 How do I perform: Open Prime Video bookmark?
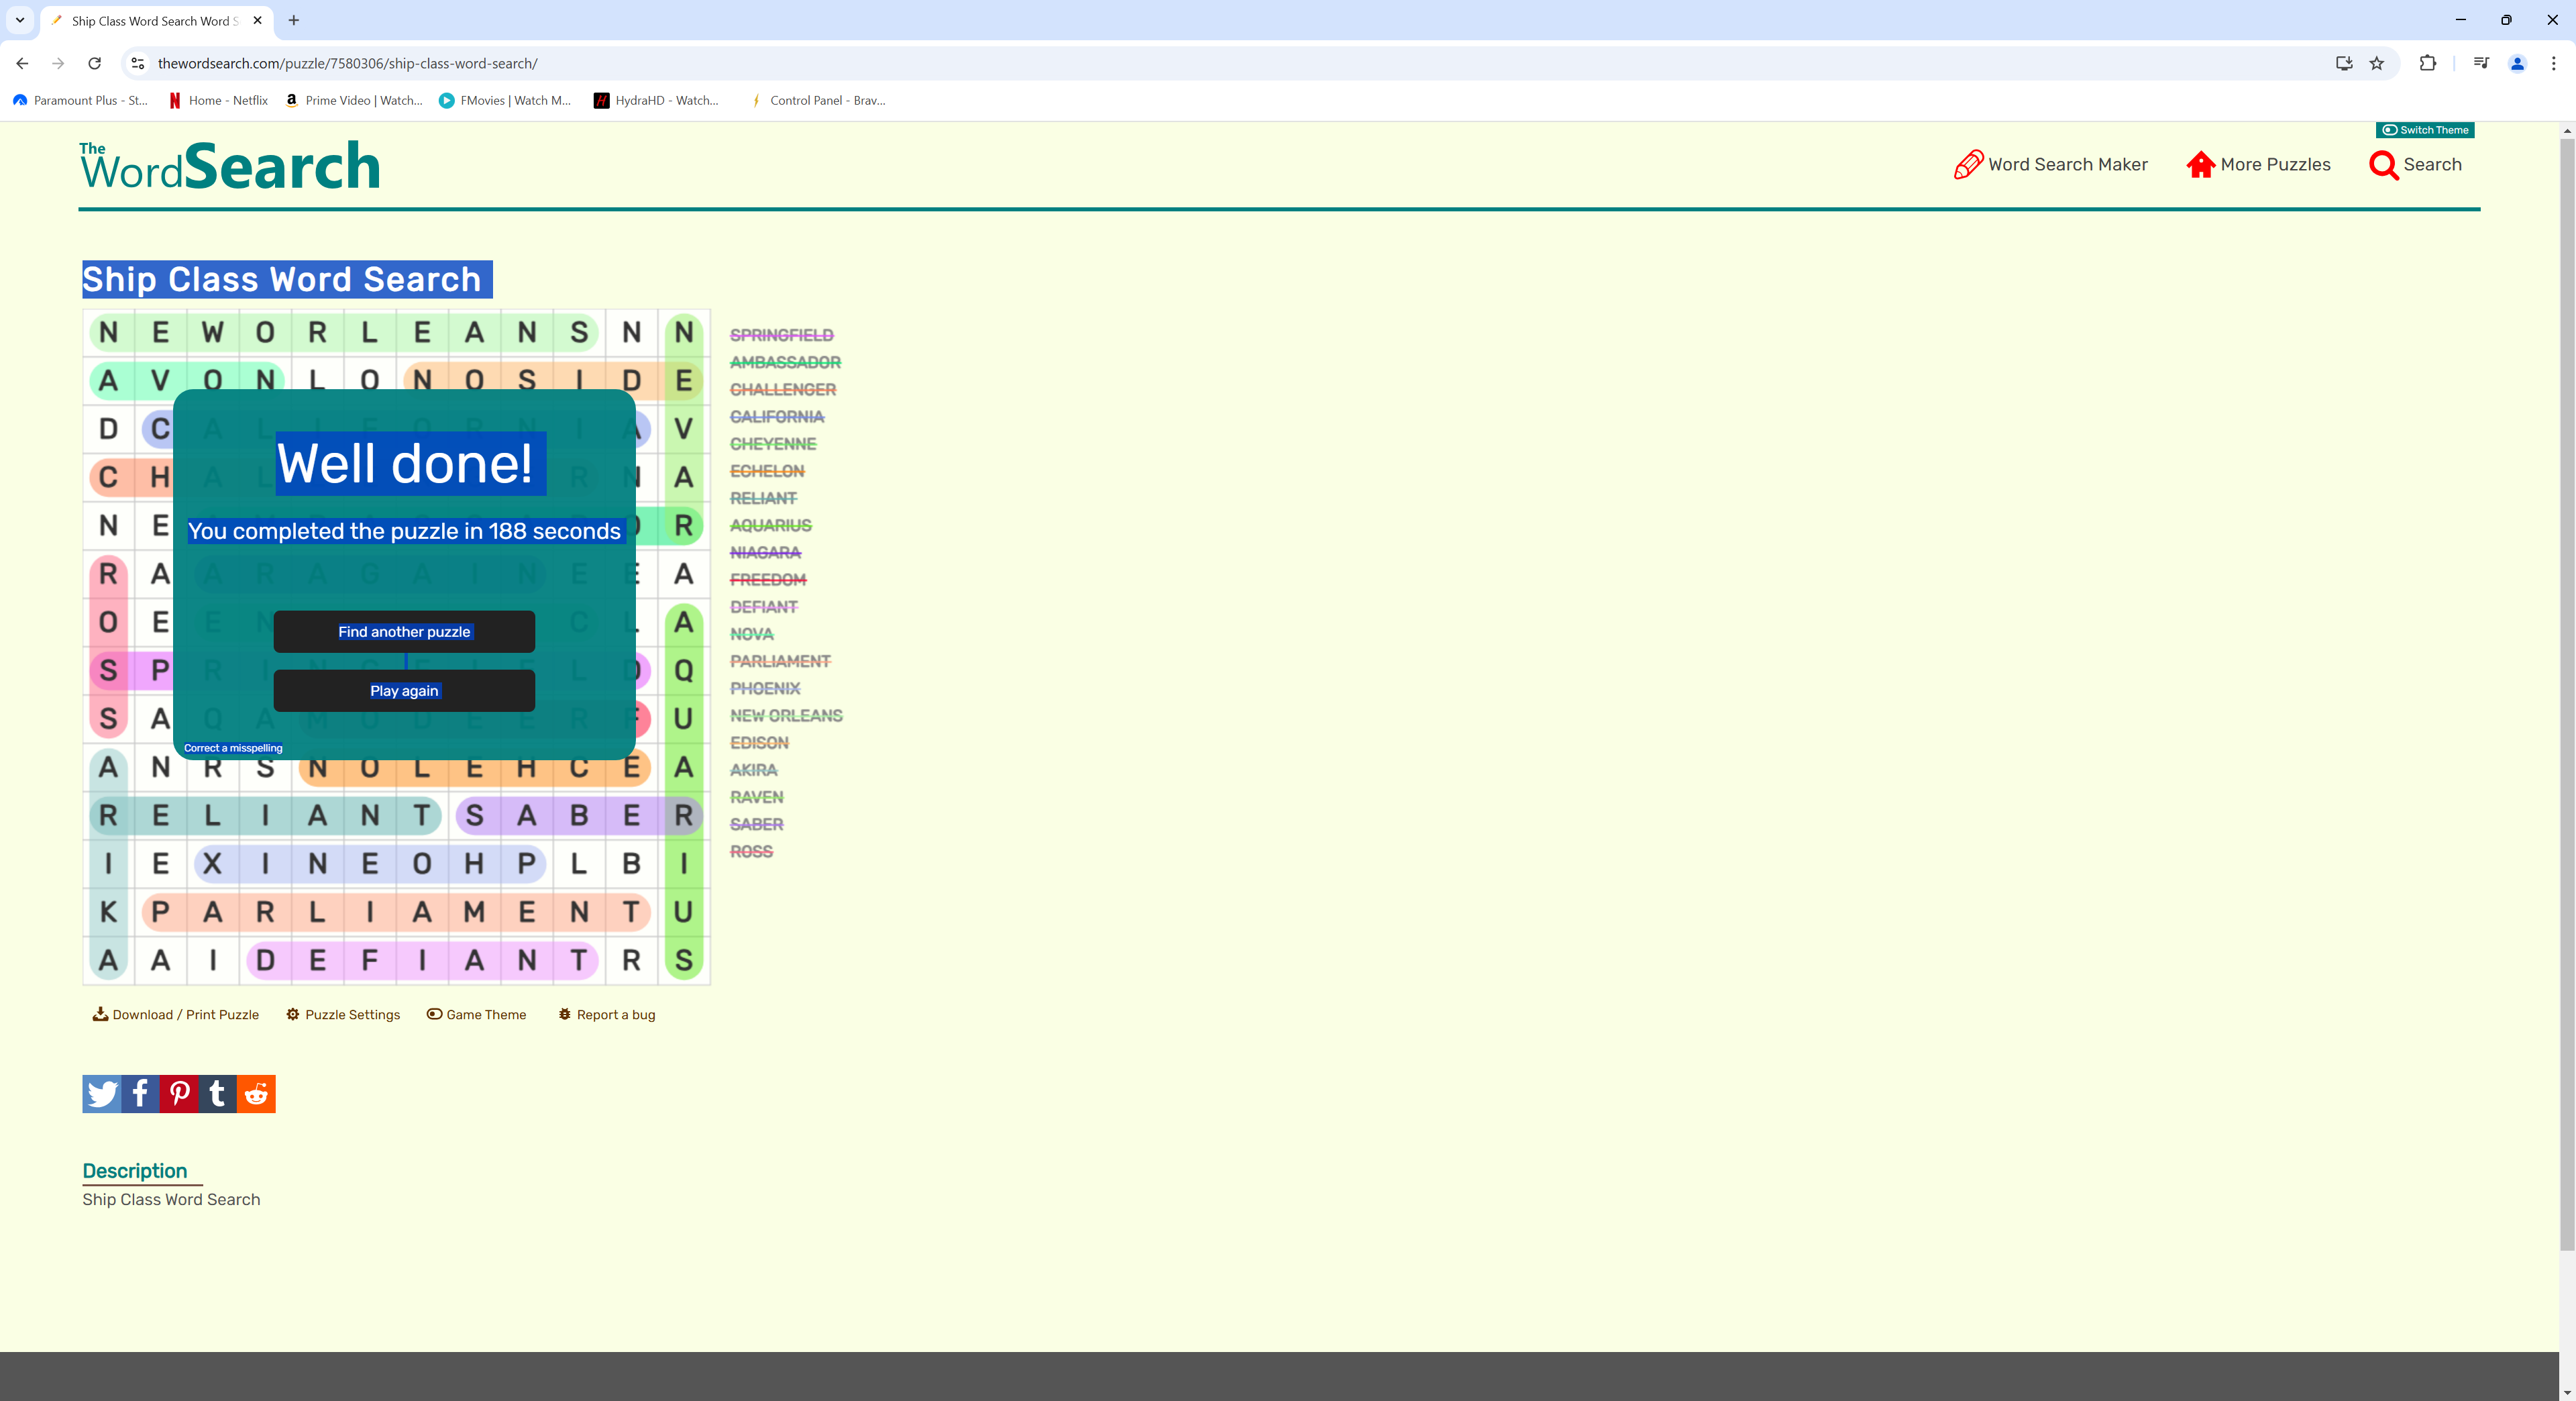click(x=354, y=100)
